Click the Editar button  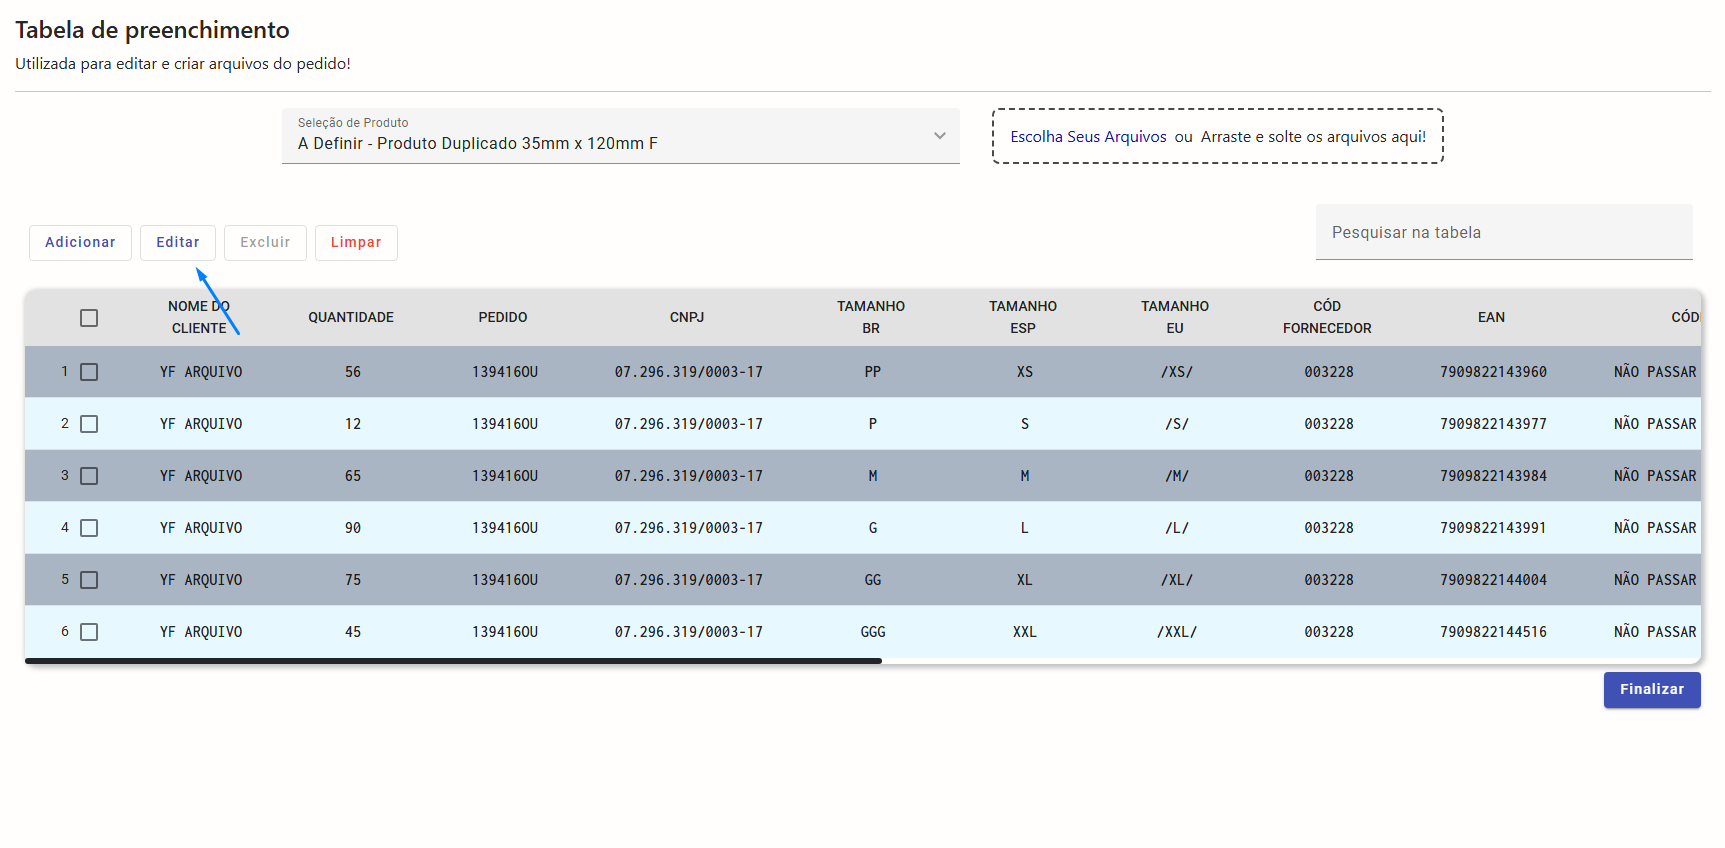(x=177, y=243)
